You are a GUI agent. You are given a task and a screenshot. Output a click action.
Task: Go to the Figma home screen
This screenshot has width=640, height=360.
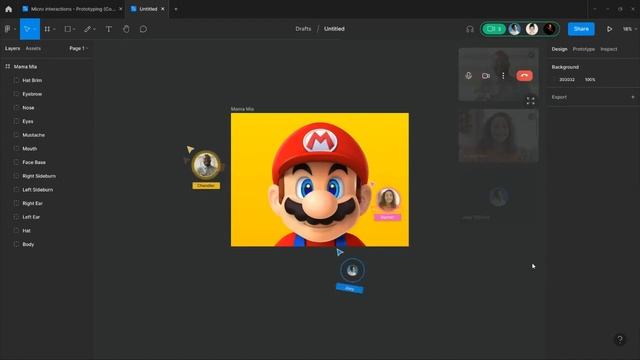pyautogui.click(x=9, y=9)
